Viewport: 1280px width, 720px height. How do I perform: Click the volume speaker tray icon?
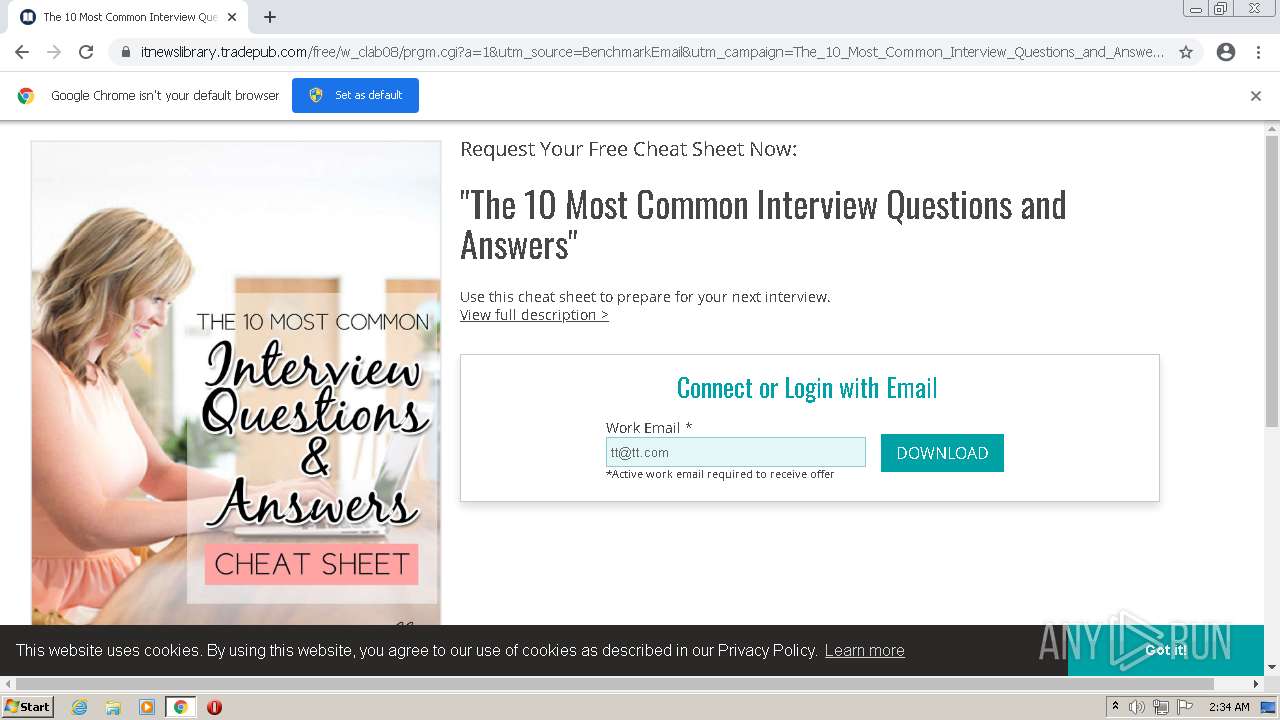[x=1137, y=707]
